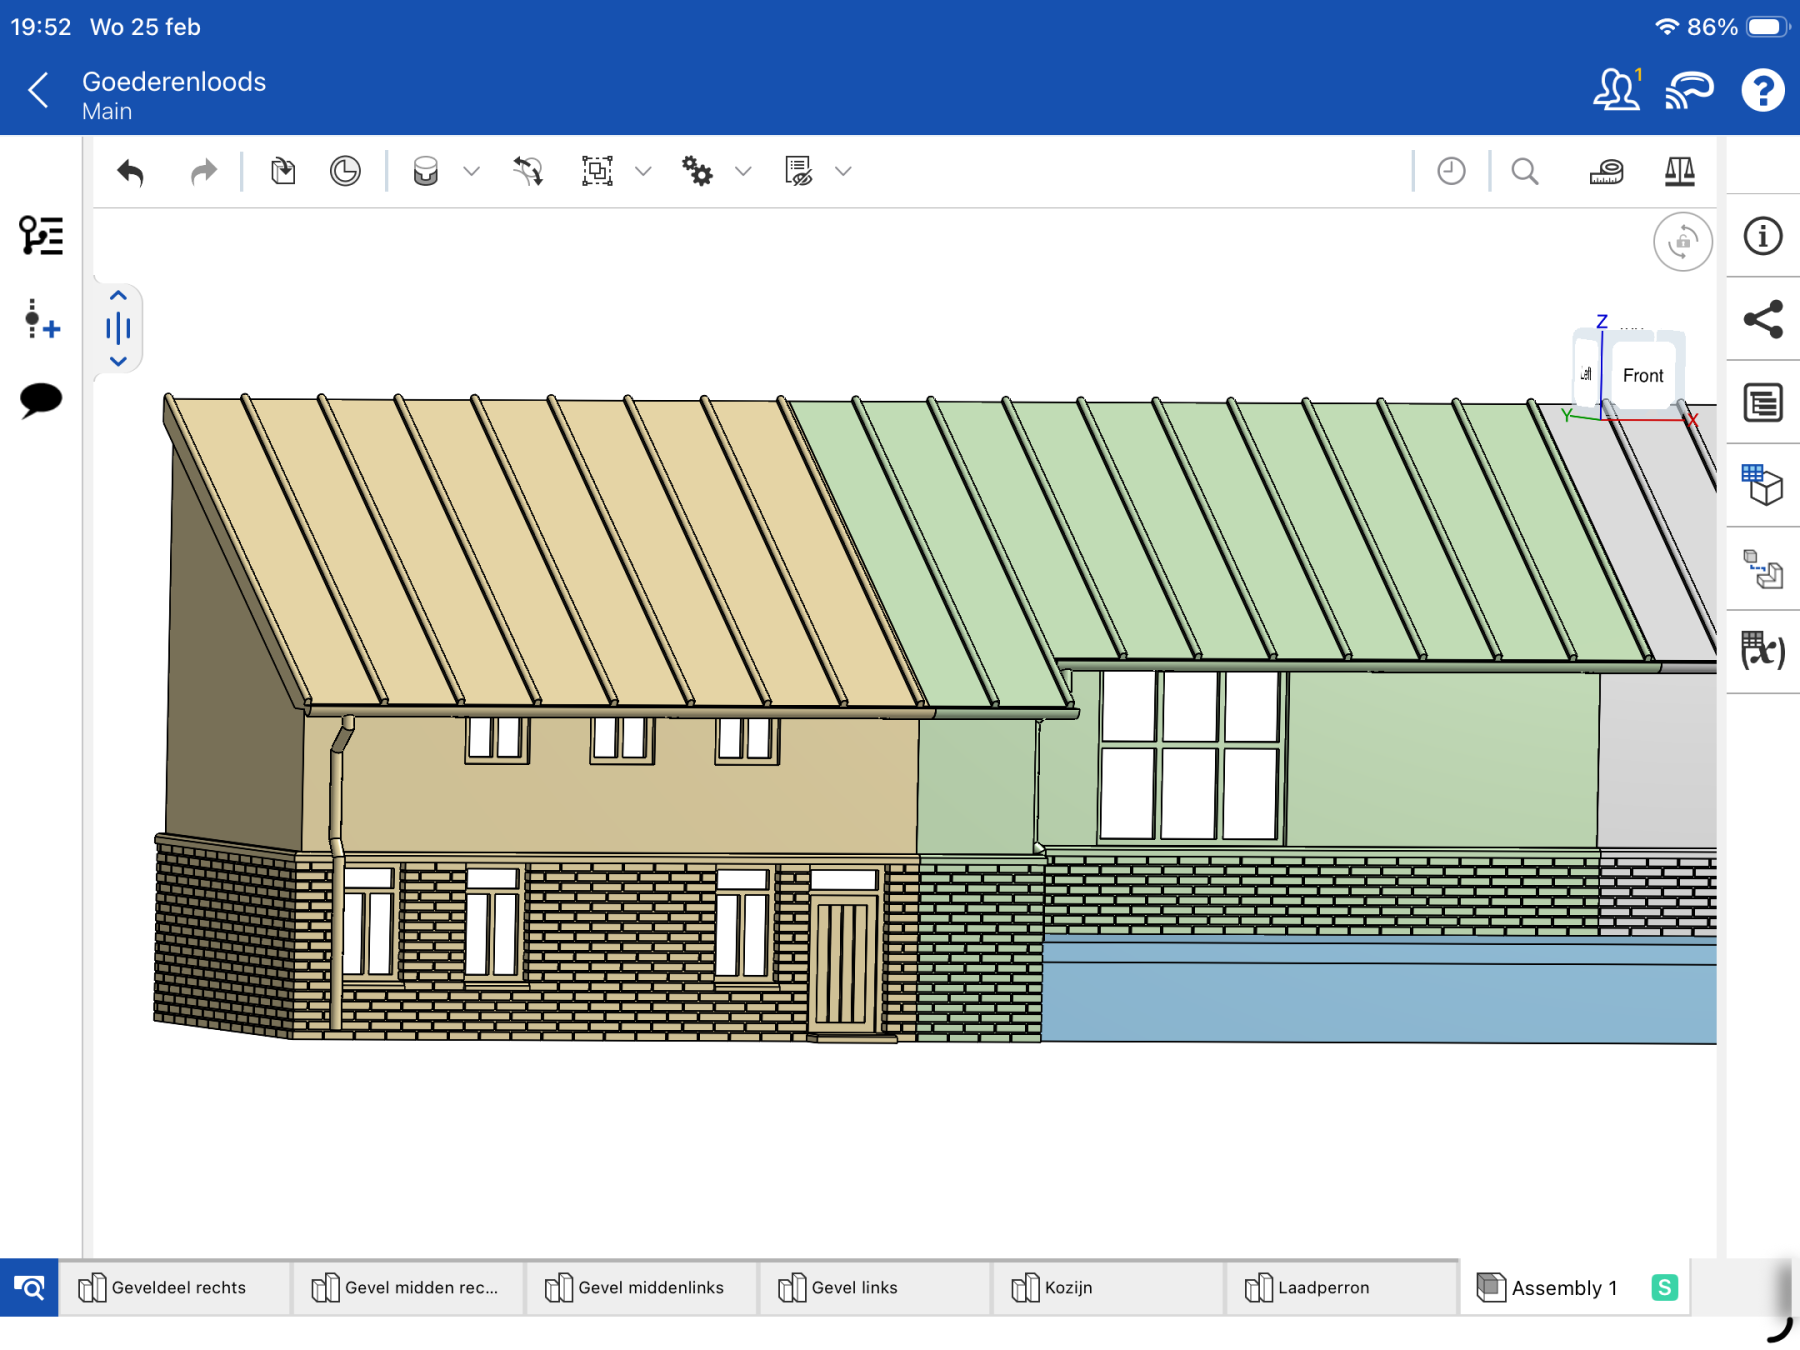Viewport: 1800px width, 1350px height.
Task: Show document info panel
Action: click(x=1762, y=237)
